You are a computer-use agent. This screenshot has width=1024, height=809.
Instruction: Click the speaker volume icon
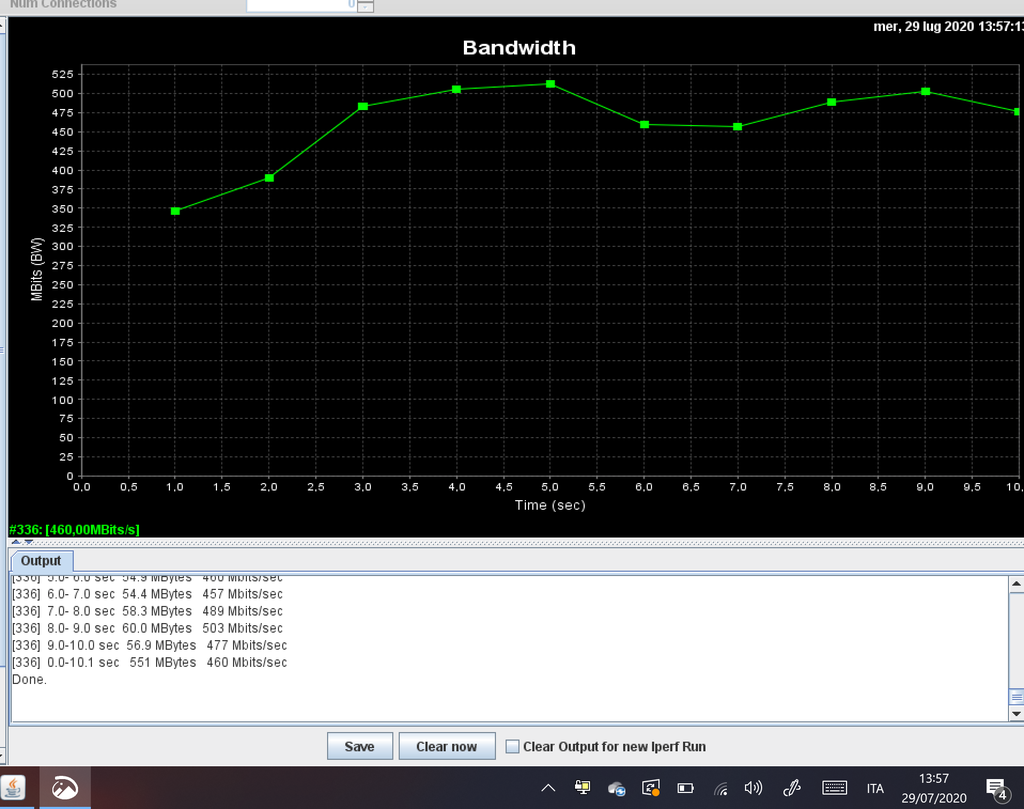point(753,788)
